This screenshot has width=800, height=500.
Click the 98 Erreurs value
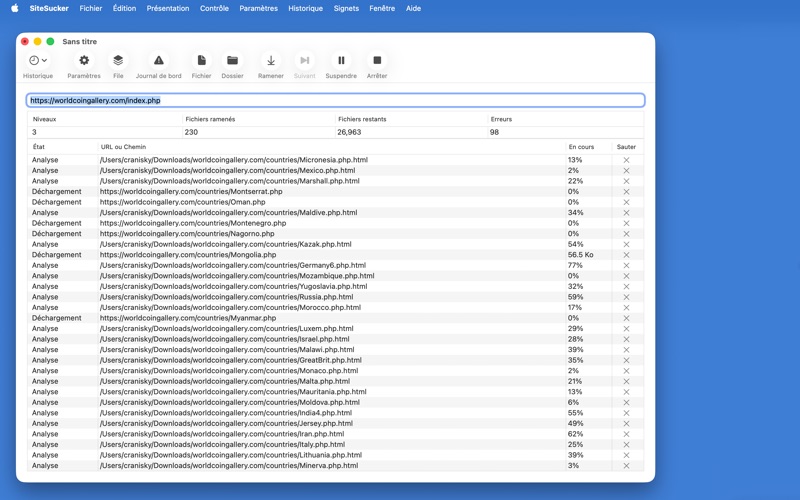[494, 132]
